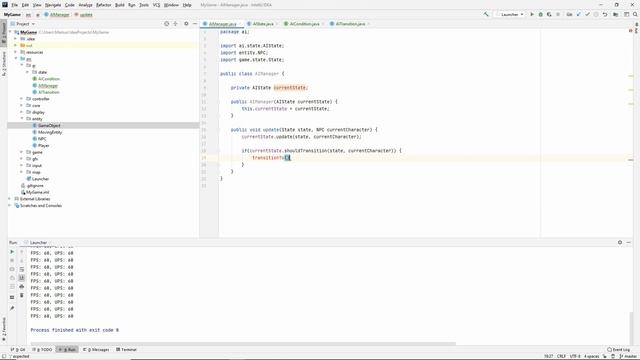Rerun Launcher from the Run panel
The width and height of the screenshot is (640, 360).
coord(12,252)
